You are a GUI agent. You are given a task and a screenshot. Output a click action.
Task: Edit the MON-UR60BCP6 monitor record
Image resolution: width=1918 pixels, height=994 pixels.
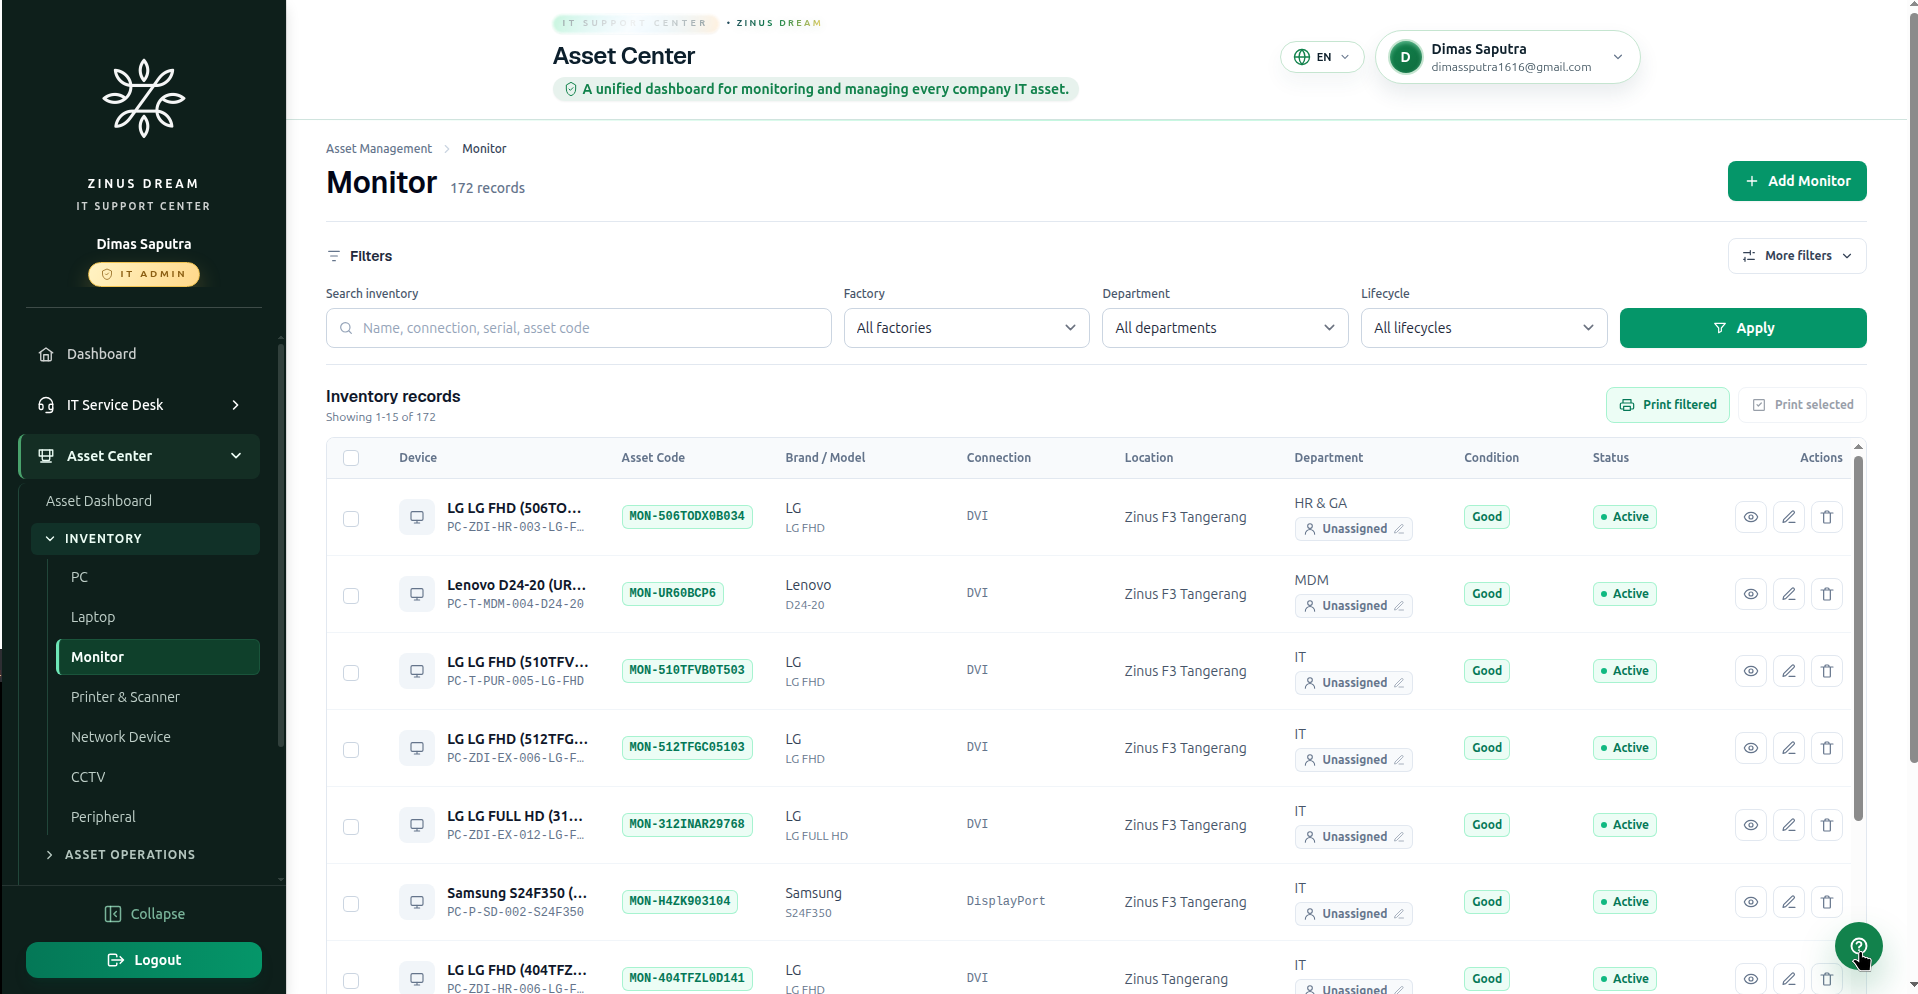(1788, 594)
